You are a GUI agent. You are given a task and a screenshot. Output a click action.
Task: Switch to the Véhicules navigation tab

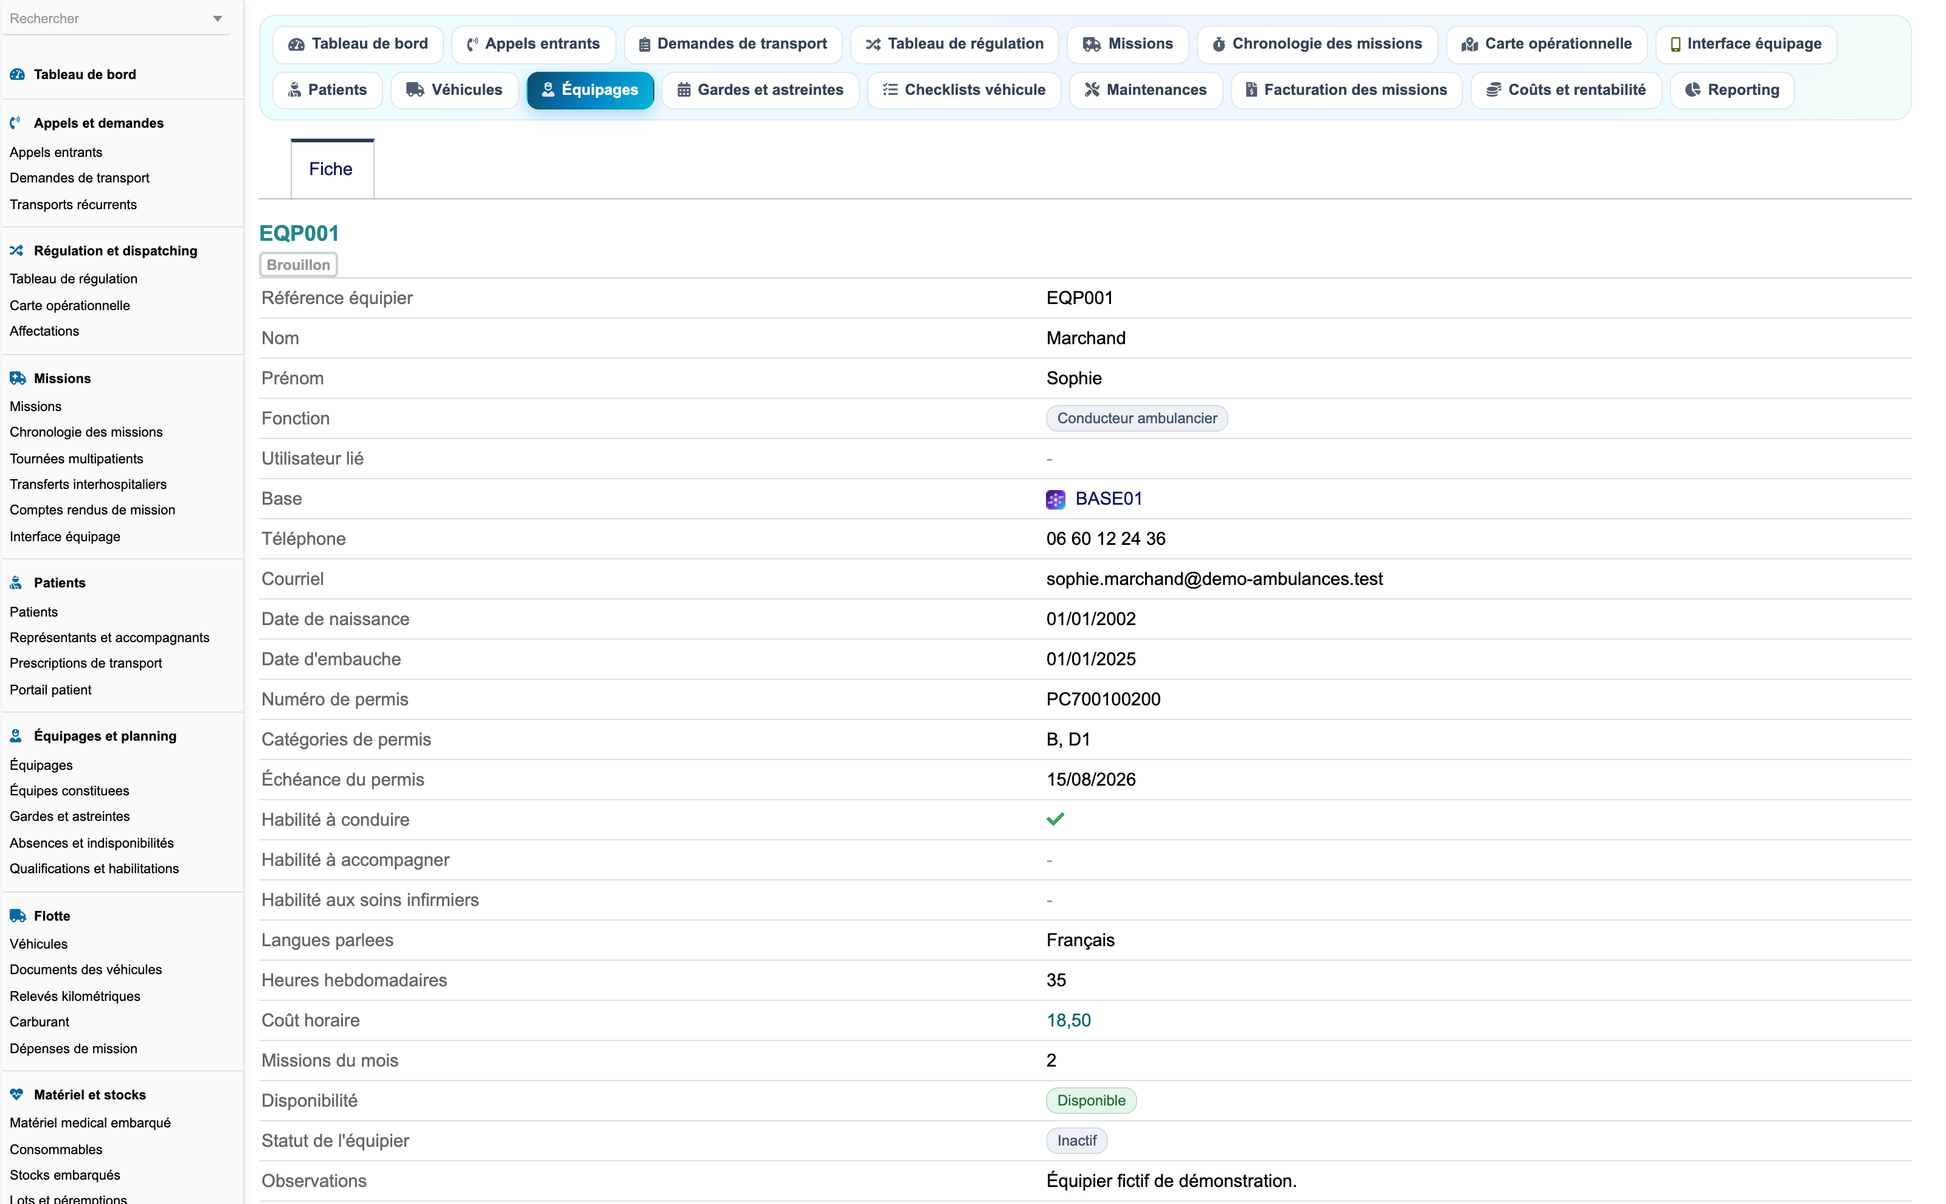[x=455, y=90]
